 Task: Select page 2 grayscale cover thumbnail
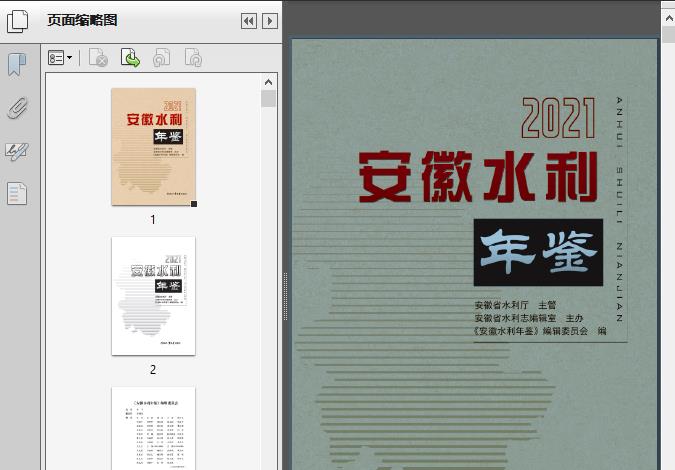pyautogui.click(x=153, y=296)
